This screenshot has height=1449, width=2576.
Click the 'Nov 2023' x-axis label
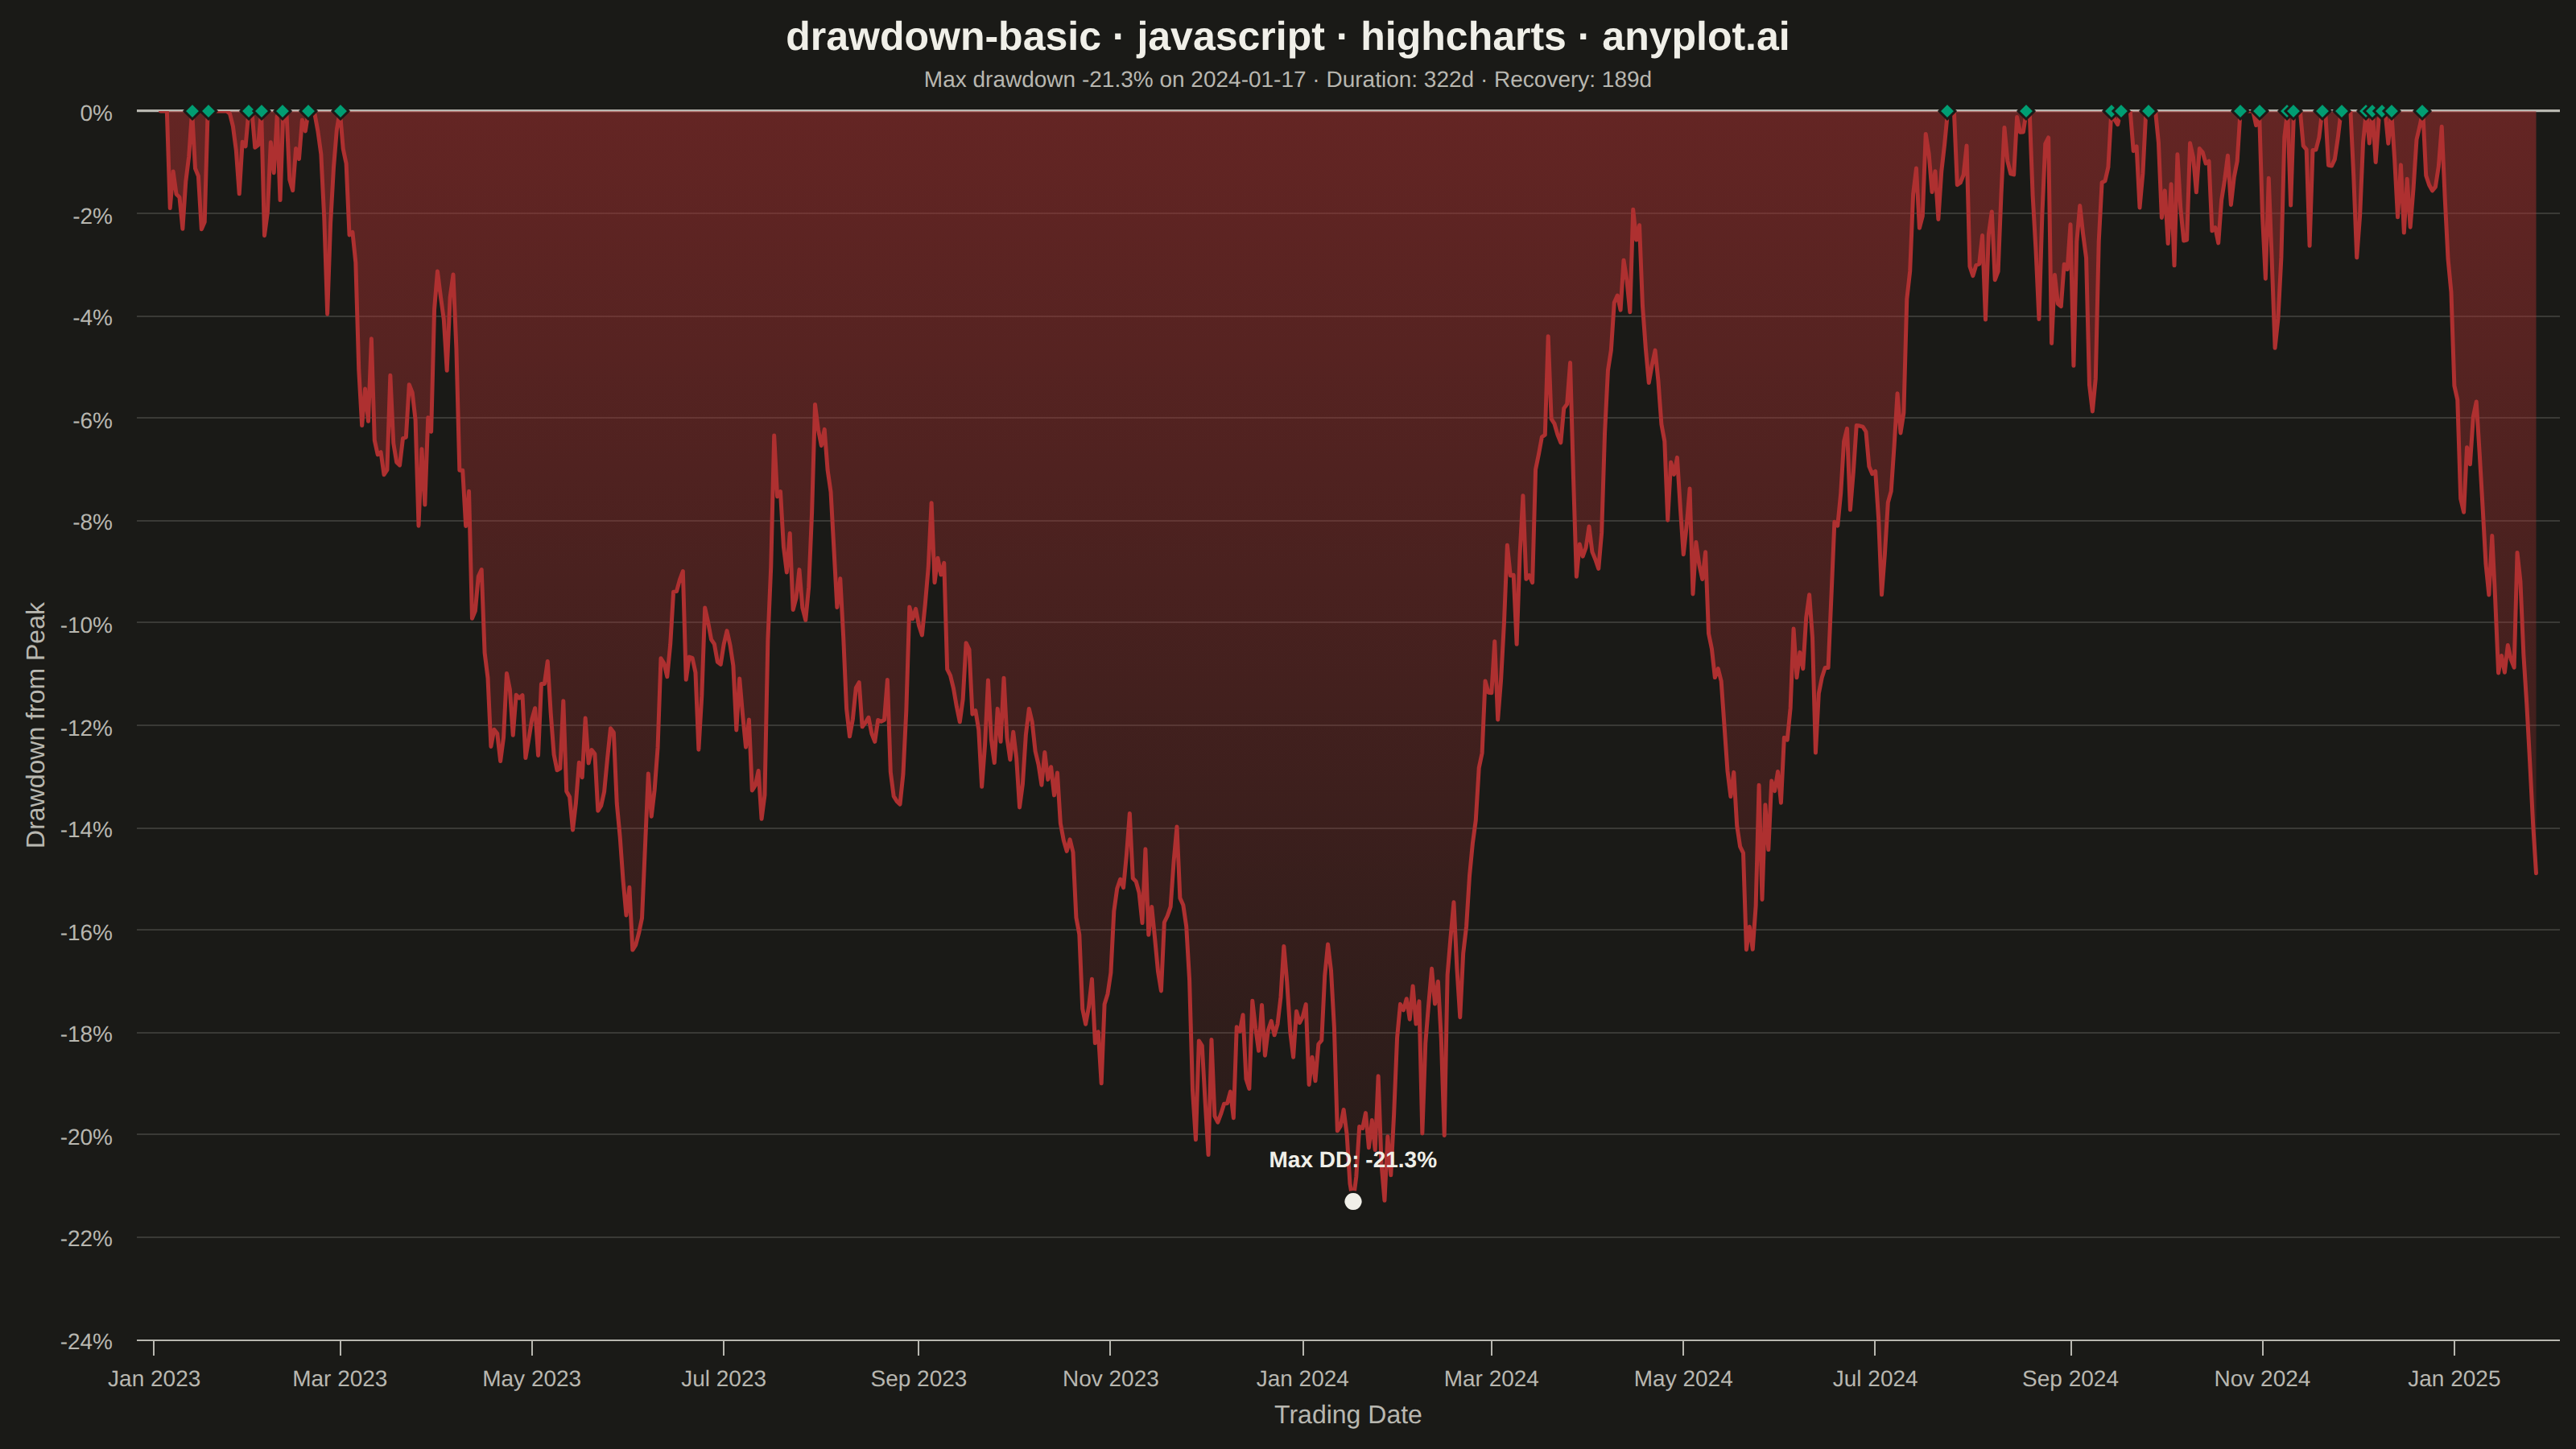[x=1111, y=1379]
